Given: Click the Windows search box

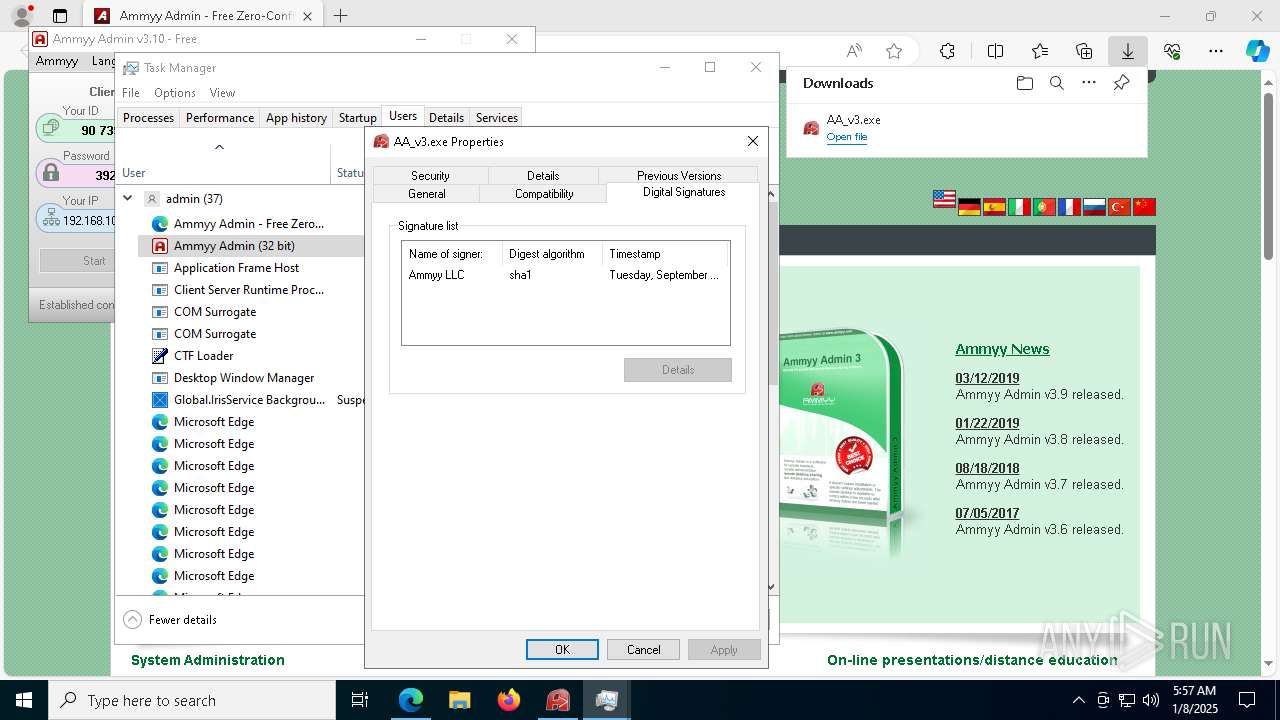Looking at the screenshot, I should click(192, 700).
